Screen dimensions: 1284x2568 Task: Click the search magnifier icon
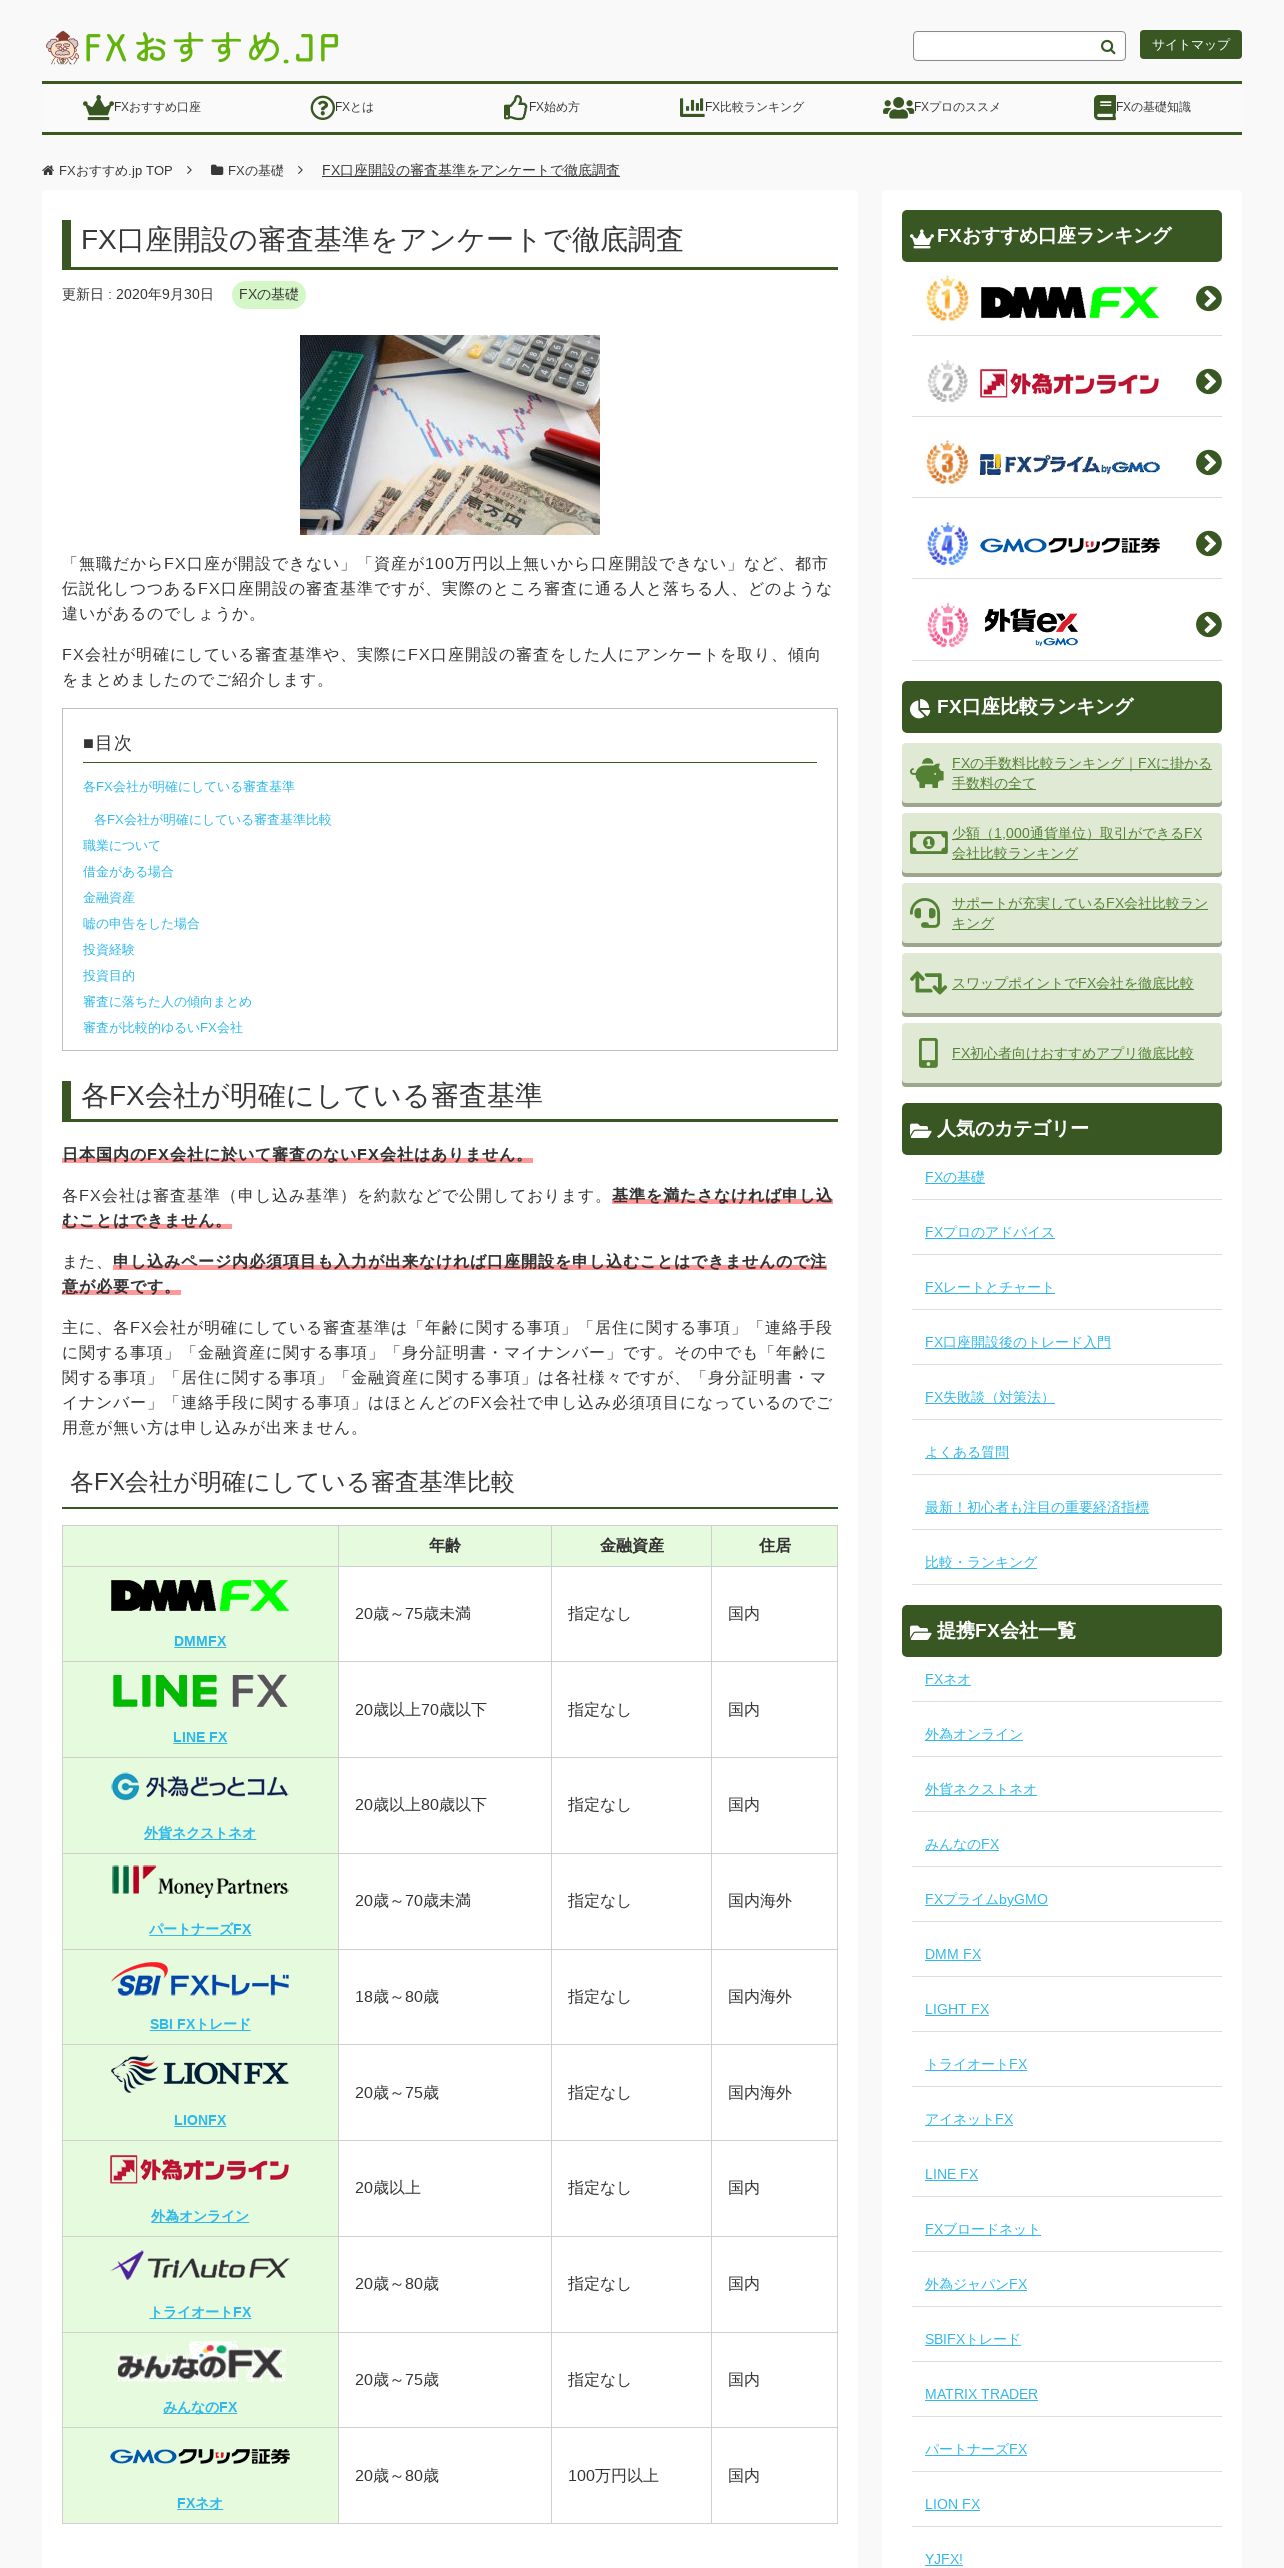[x=1107, y=46]
